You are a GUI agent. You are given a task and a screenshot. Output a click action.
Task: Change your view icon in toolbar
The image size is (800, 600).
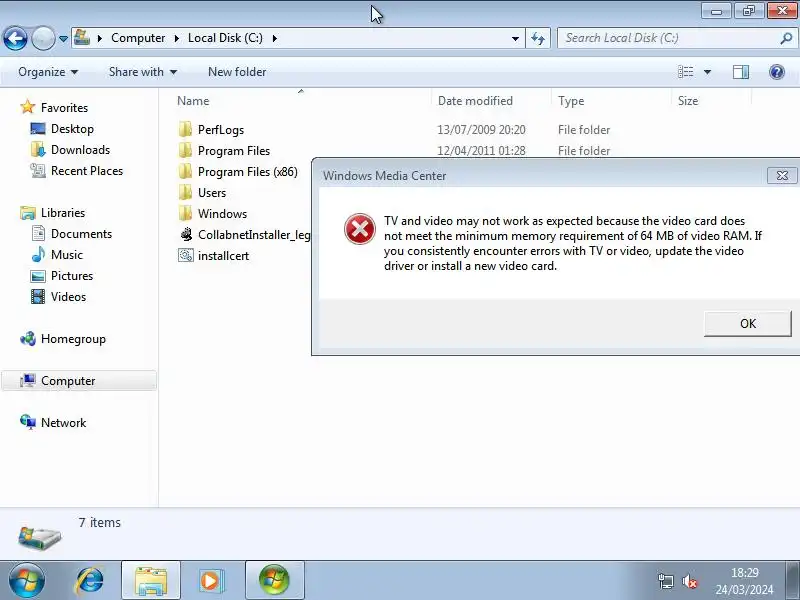pyautogui.click(x=685, y=72)
